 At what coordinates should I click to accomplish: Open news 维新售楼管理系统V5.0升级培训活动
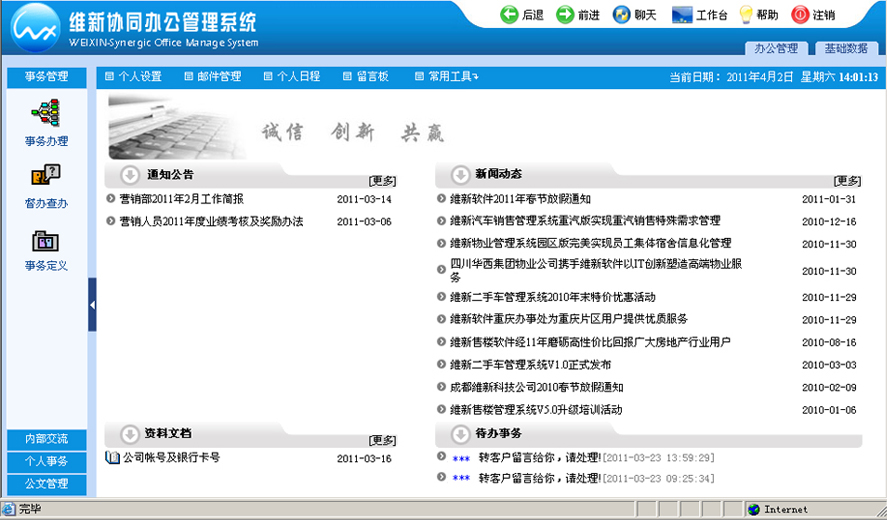(536, 410)
